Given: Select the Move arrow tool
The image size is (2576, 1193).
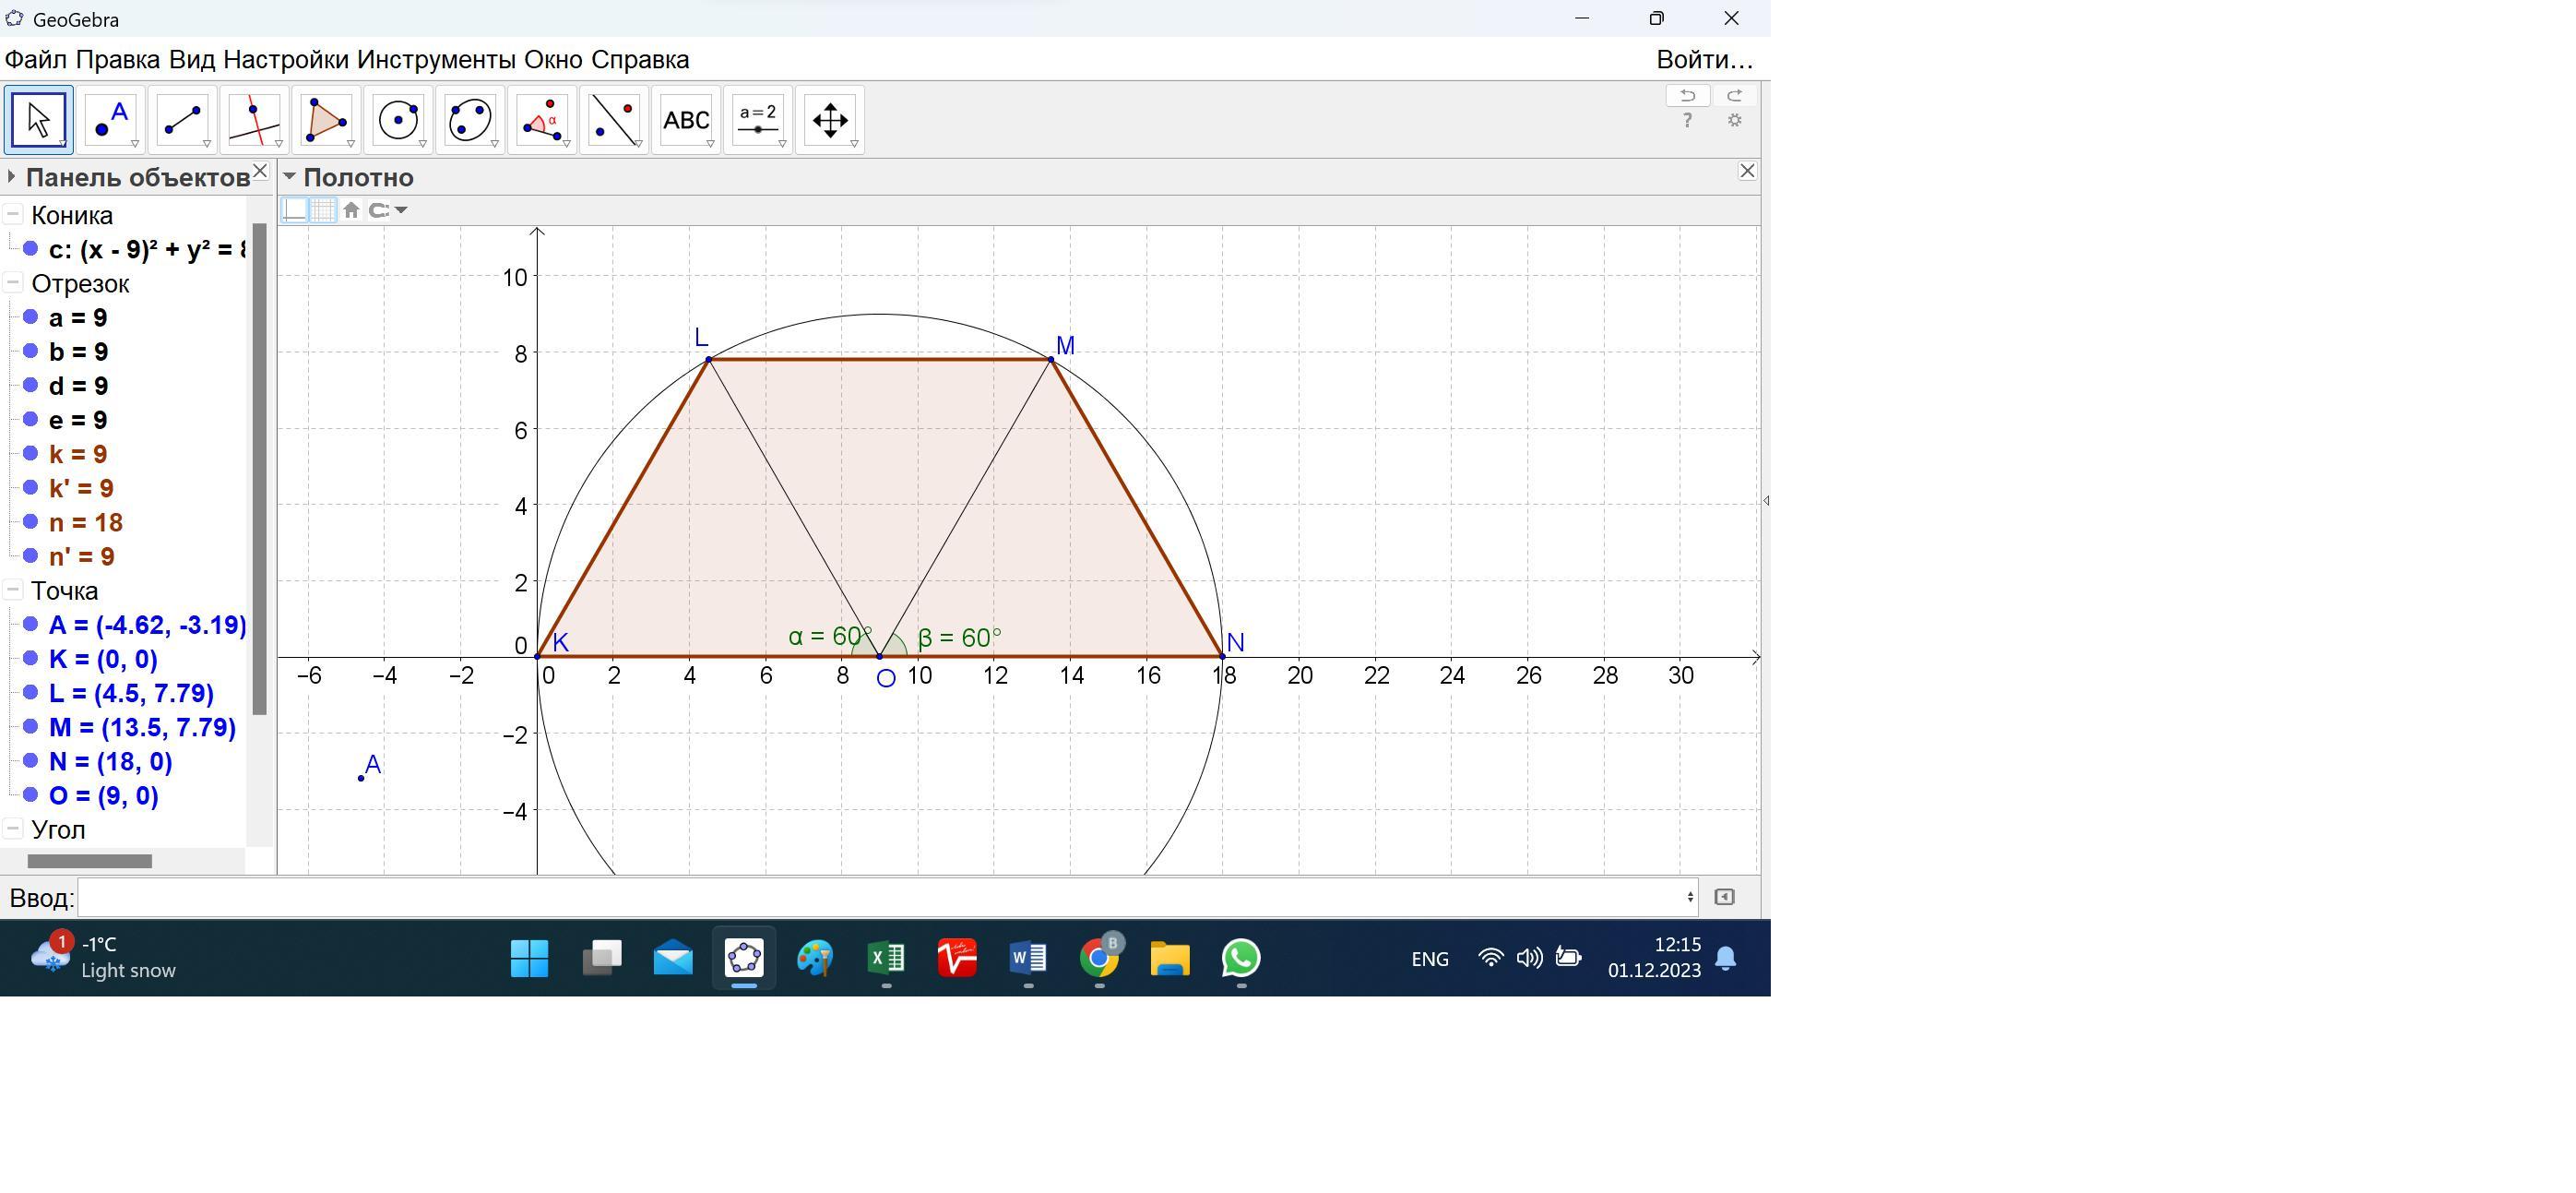Looking at the screenshot, I should click(x=38, y=120).
